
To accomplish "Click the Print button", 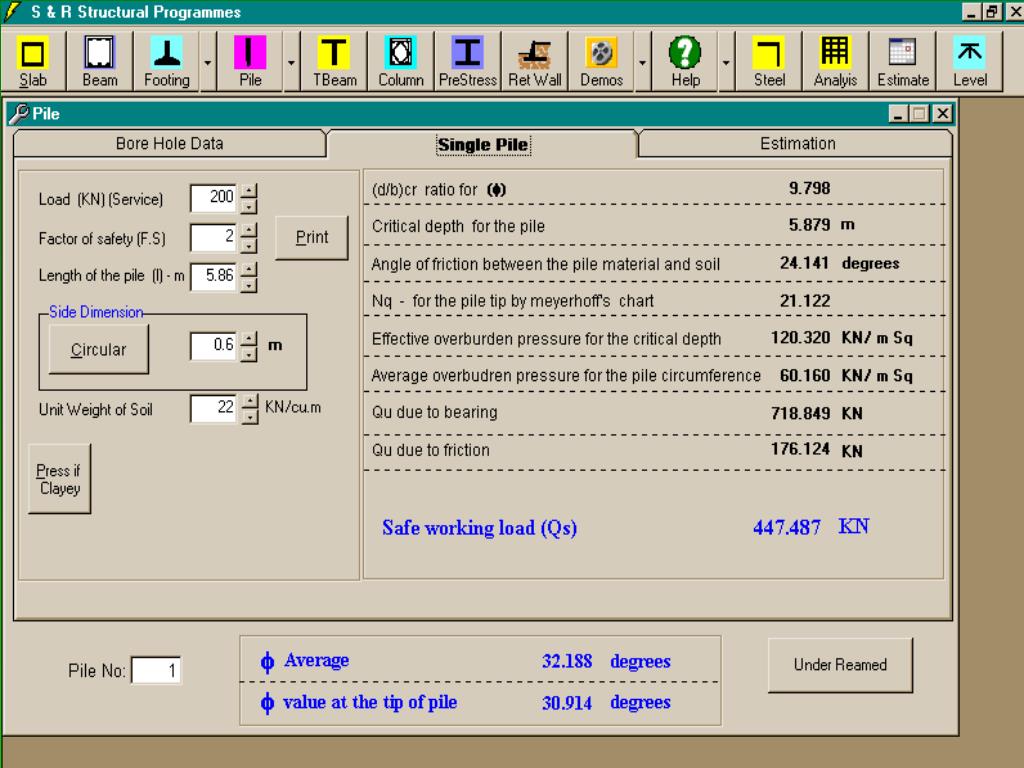I will tap(312, 238).
